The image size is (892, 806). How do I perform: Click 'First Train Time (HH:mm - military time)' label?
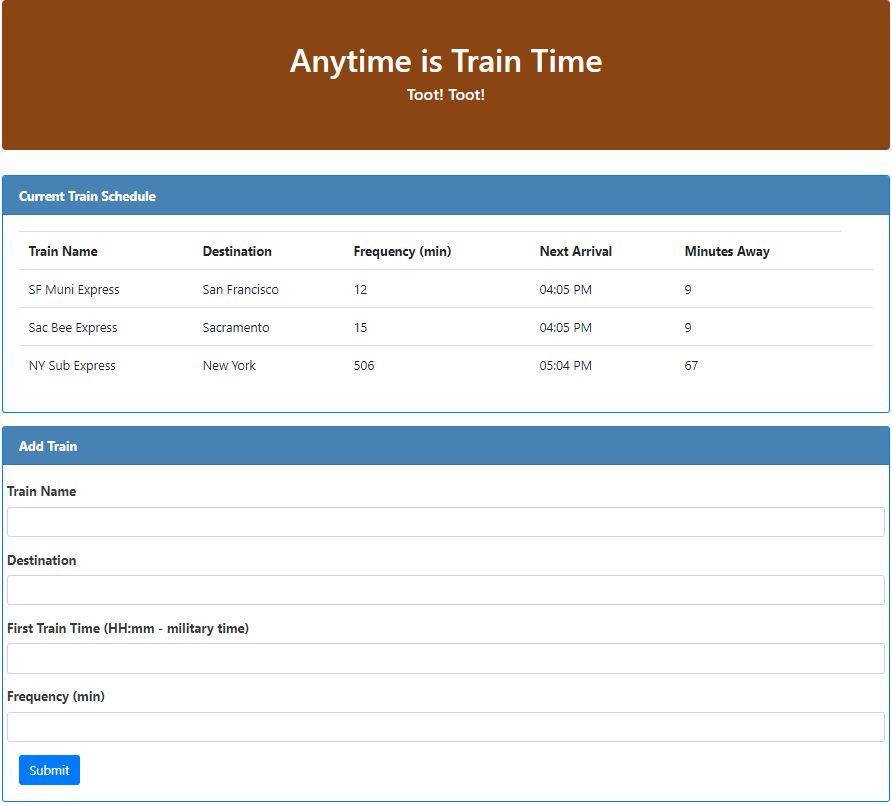pos(128,628)
